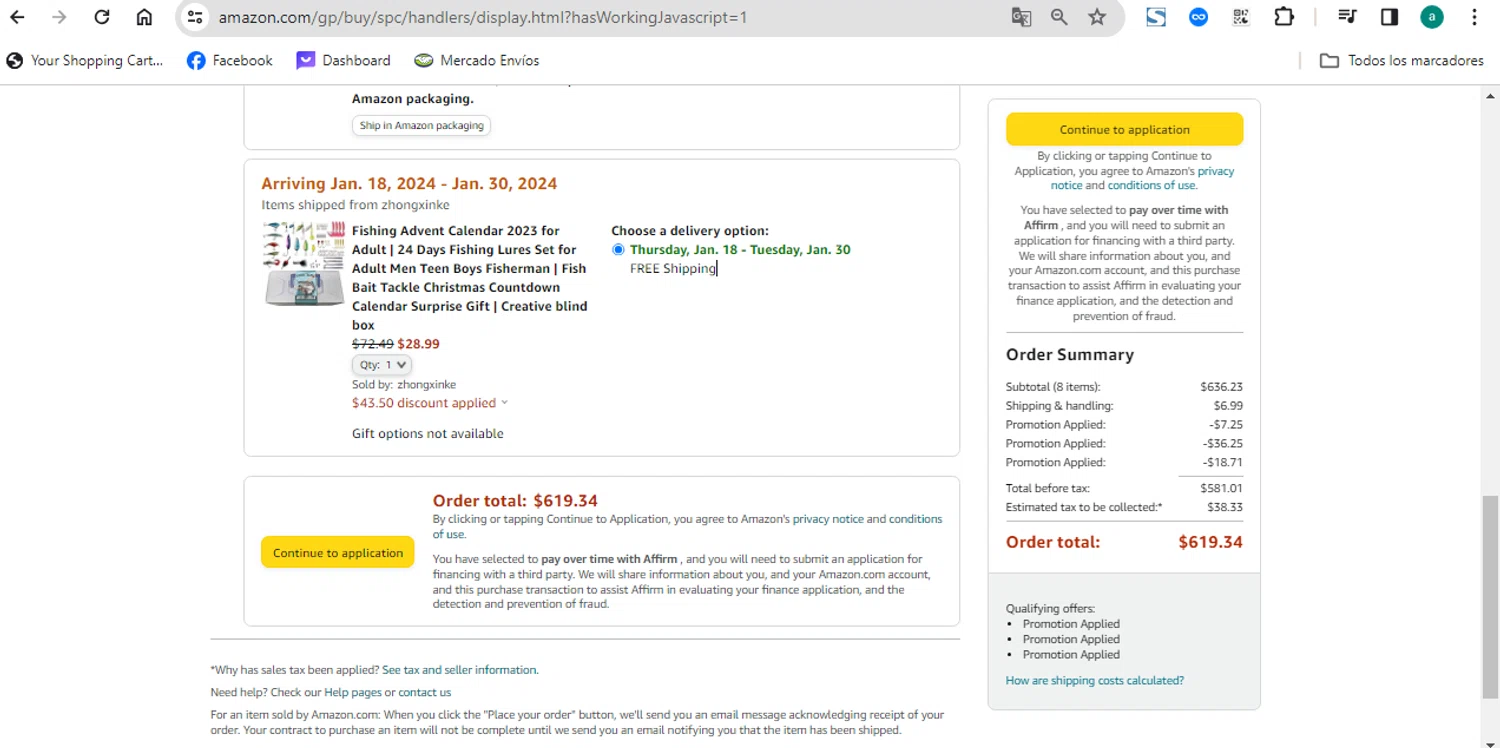The image size is (1500, 748).
Task: Click the contact us link
Action: tap(424, 692)
